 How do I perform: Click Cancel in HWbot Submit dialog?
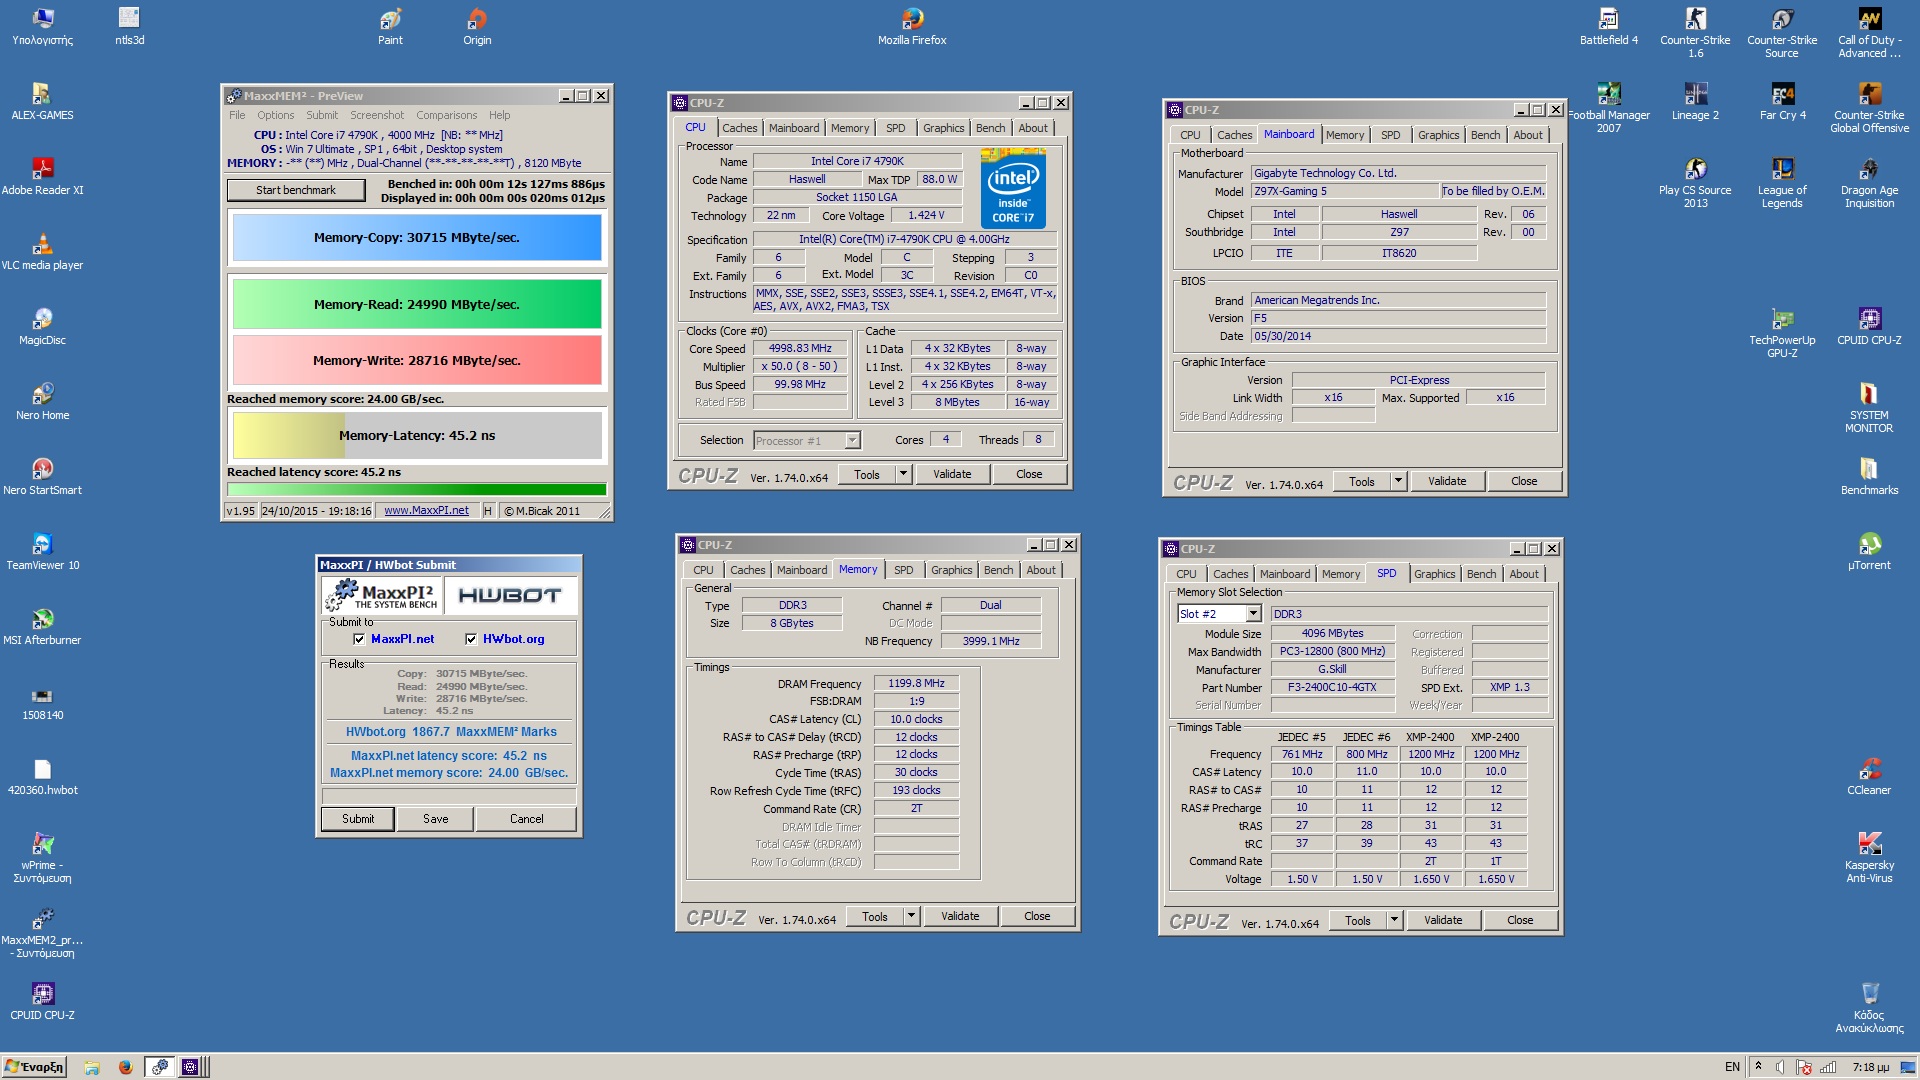pos(526,819)
